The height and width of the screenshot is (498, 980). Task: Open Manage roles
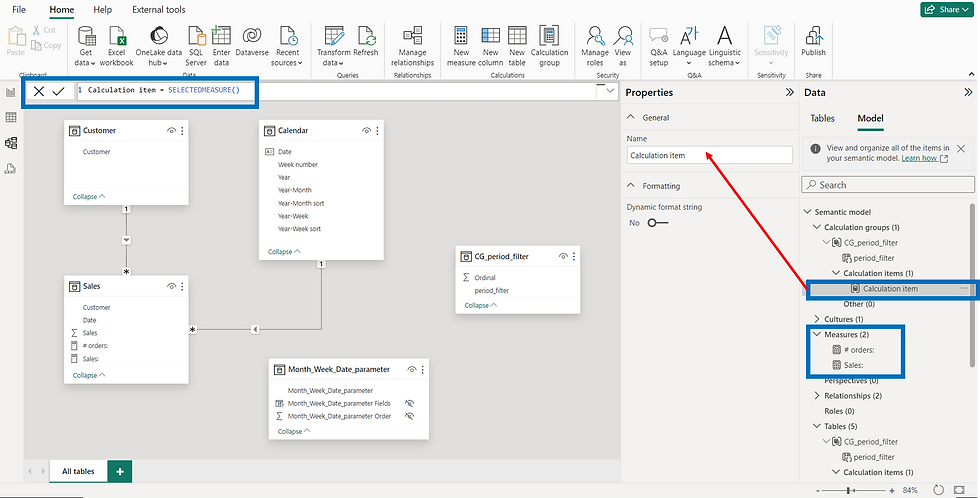pos(595,46)
